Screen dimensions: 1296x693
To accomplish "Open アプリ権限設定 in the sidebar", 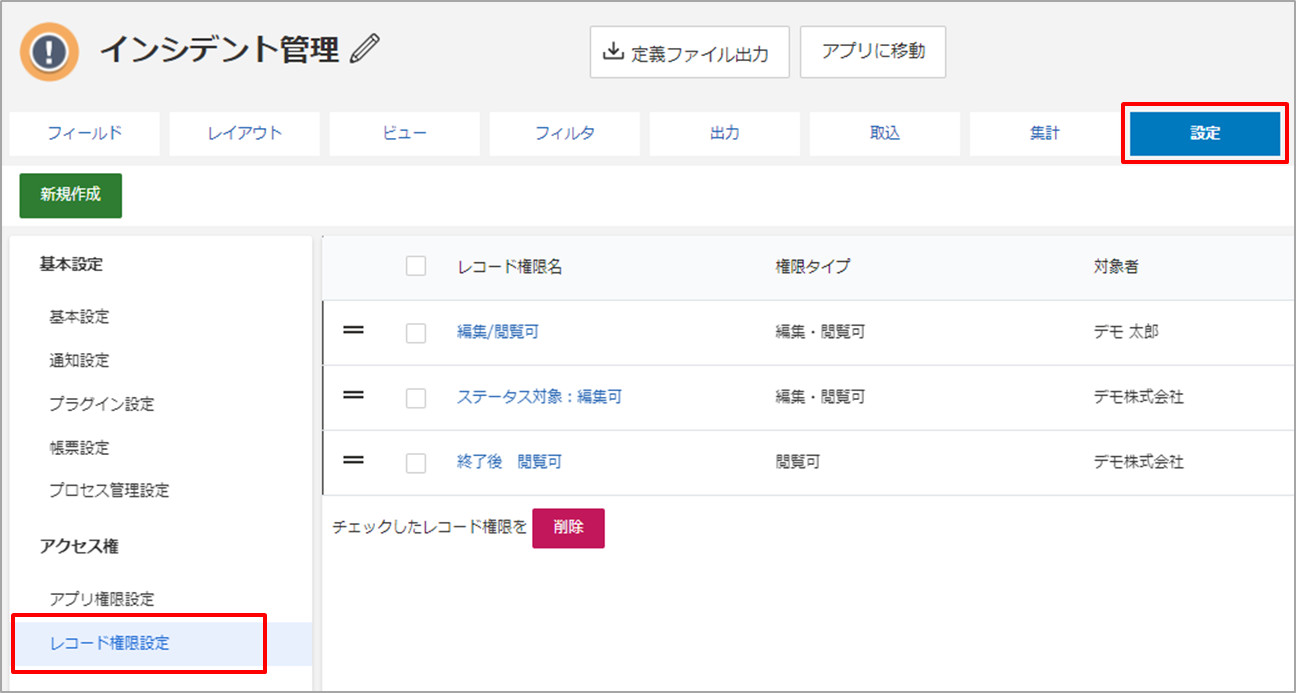I will point(102,600).
